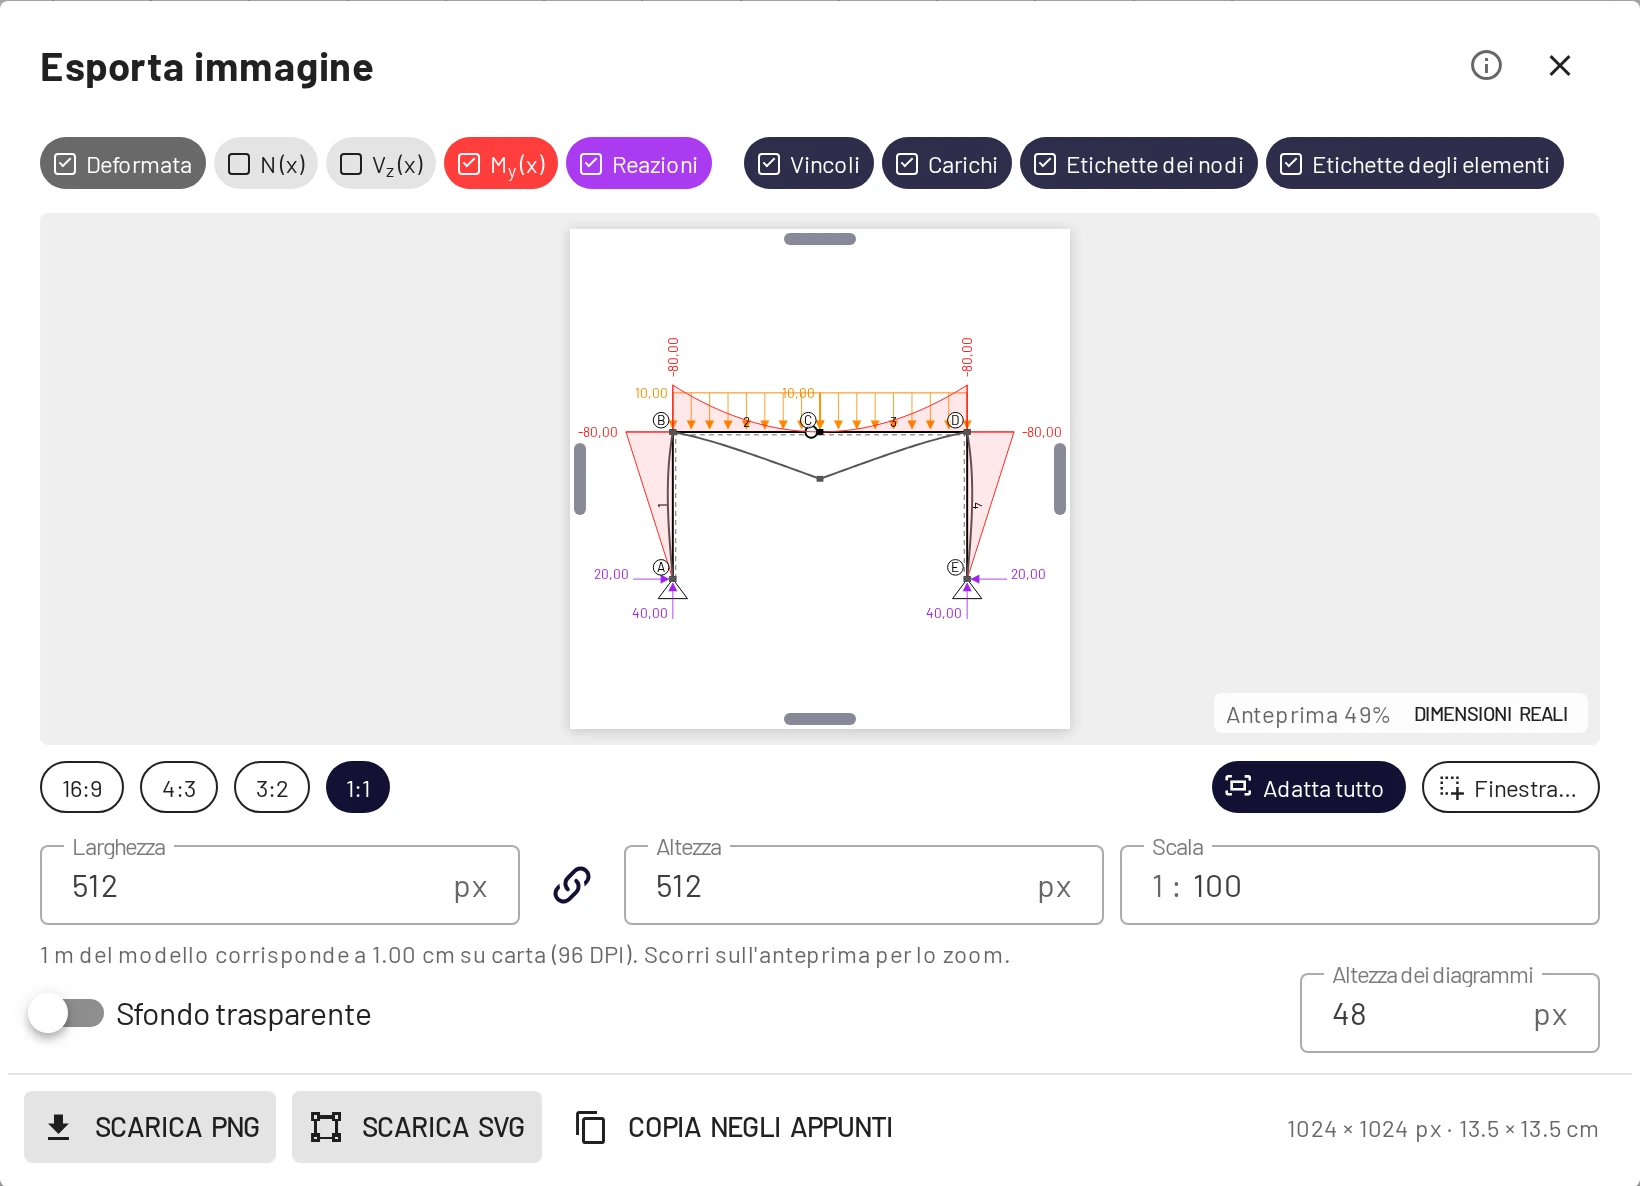Toggle the Deformata checkbox chip
The width and height of the screenshot is (1640, 1186).
123,164
